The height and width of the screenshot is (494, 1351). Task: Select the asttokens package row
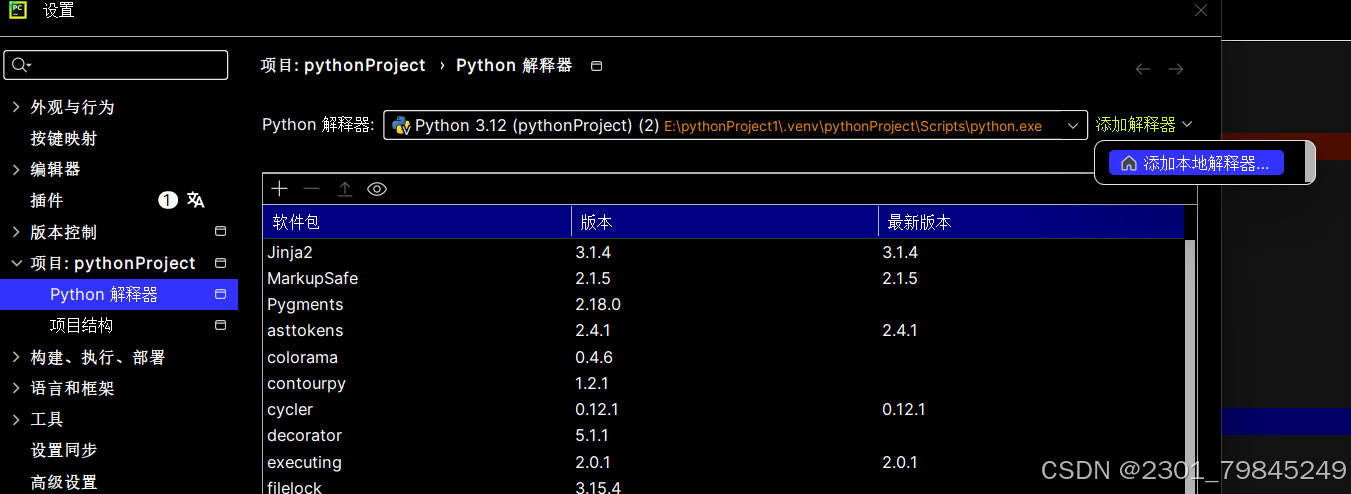coord(723,330)
